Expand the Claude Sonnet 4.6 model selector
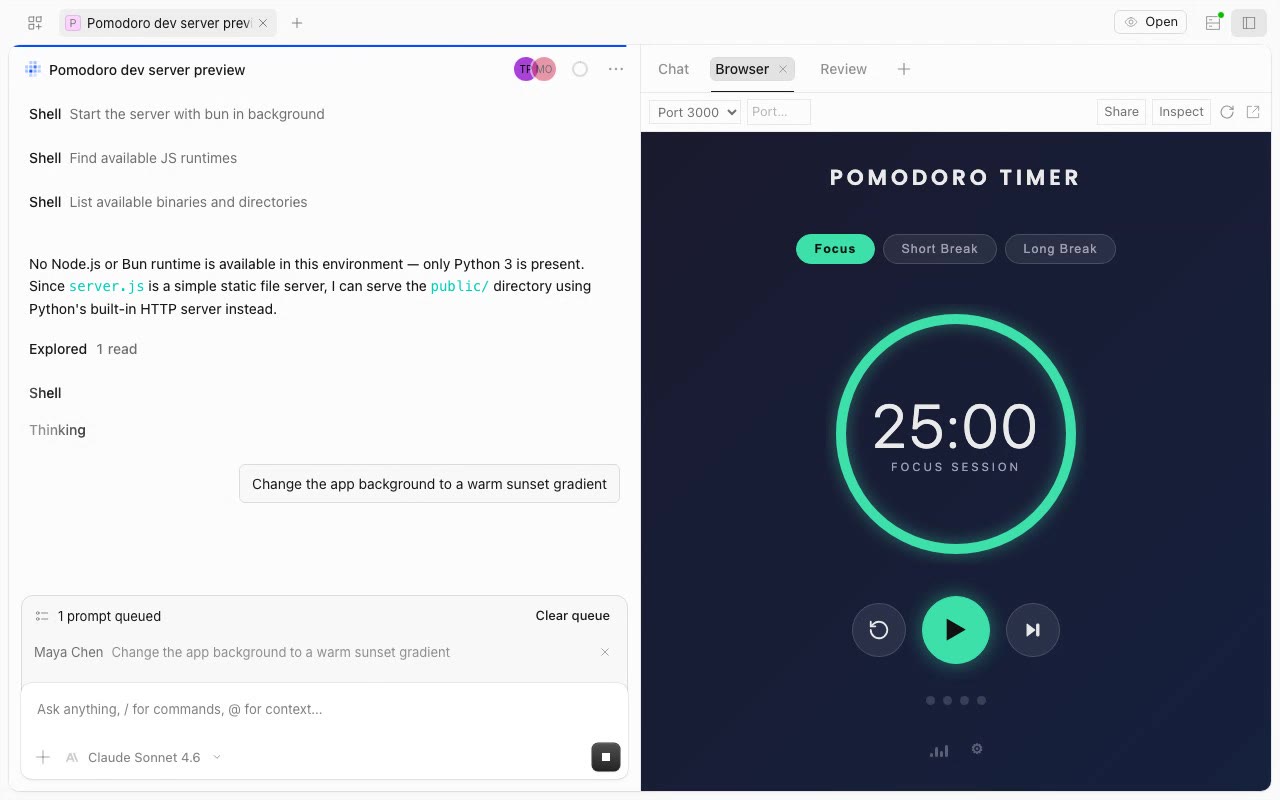Screen dimensions: 1280x800 click(x=154, y=757)
